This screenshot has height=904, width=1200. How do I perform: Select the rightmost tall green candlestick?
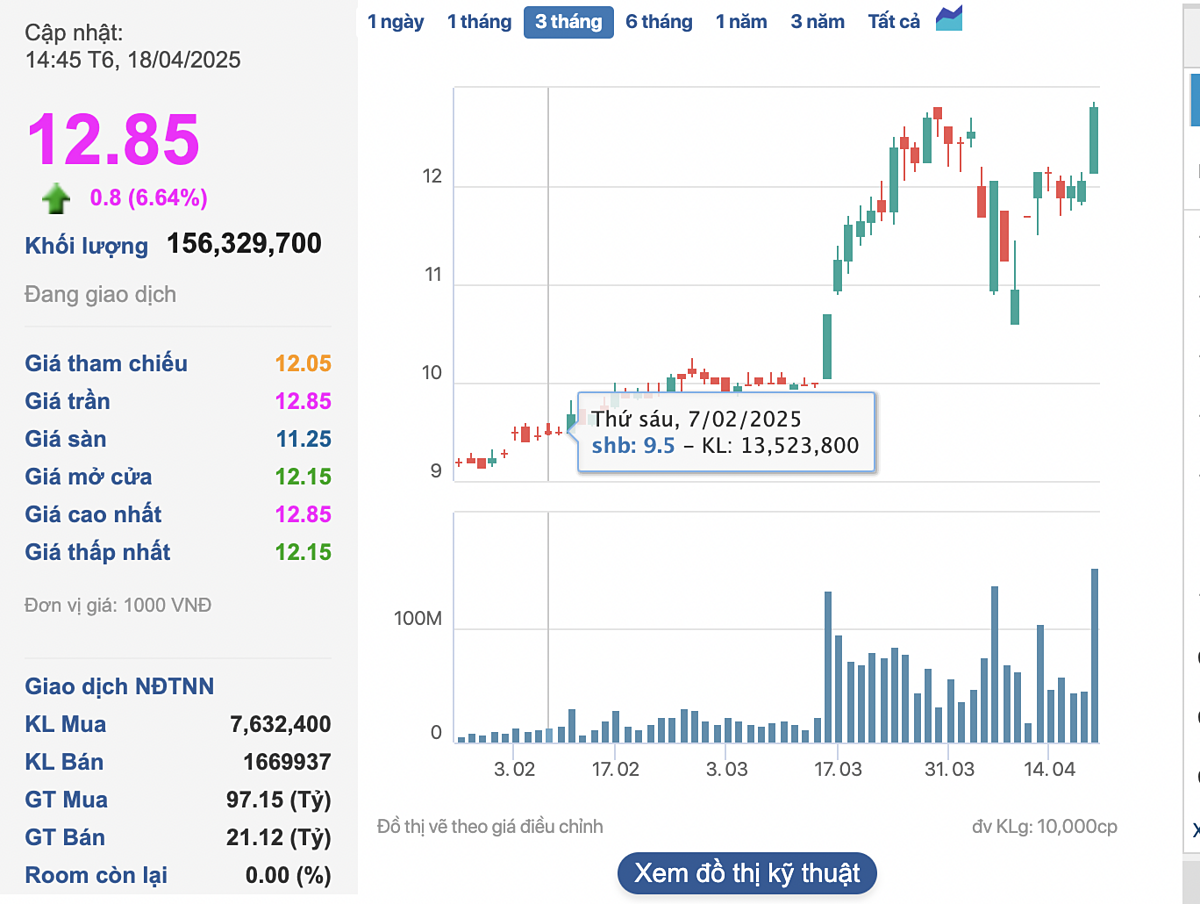pyautogui.click(x=1094, y=140)
